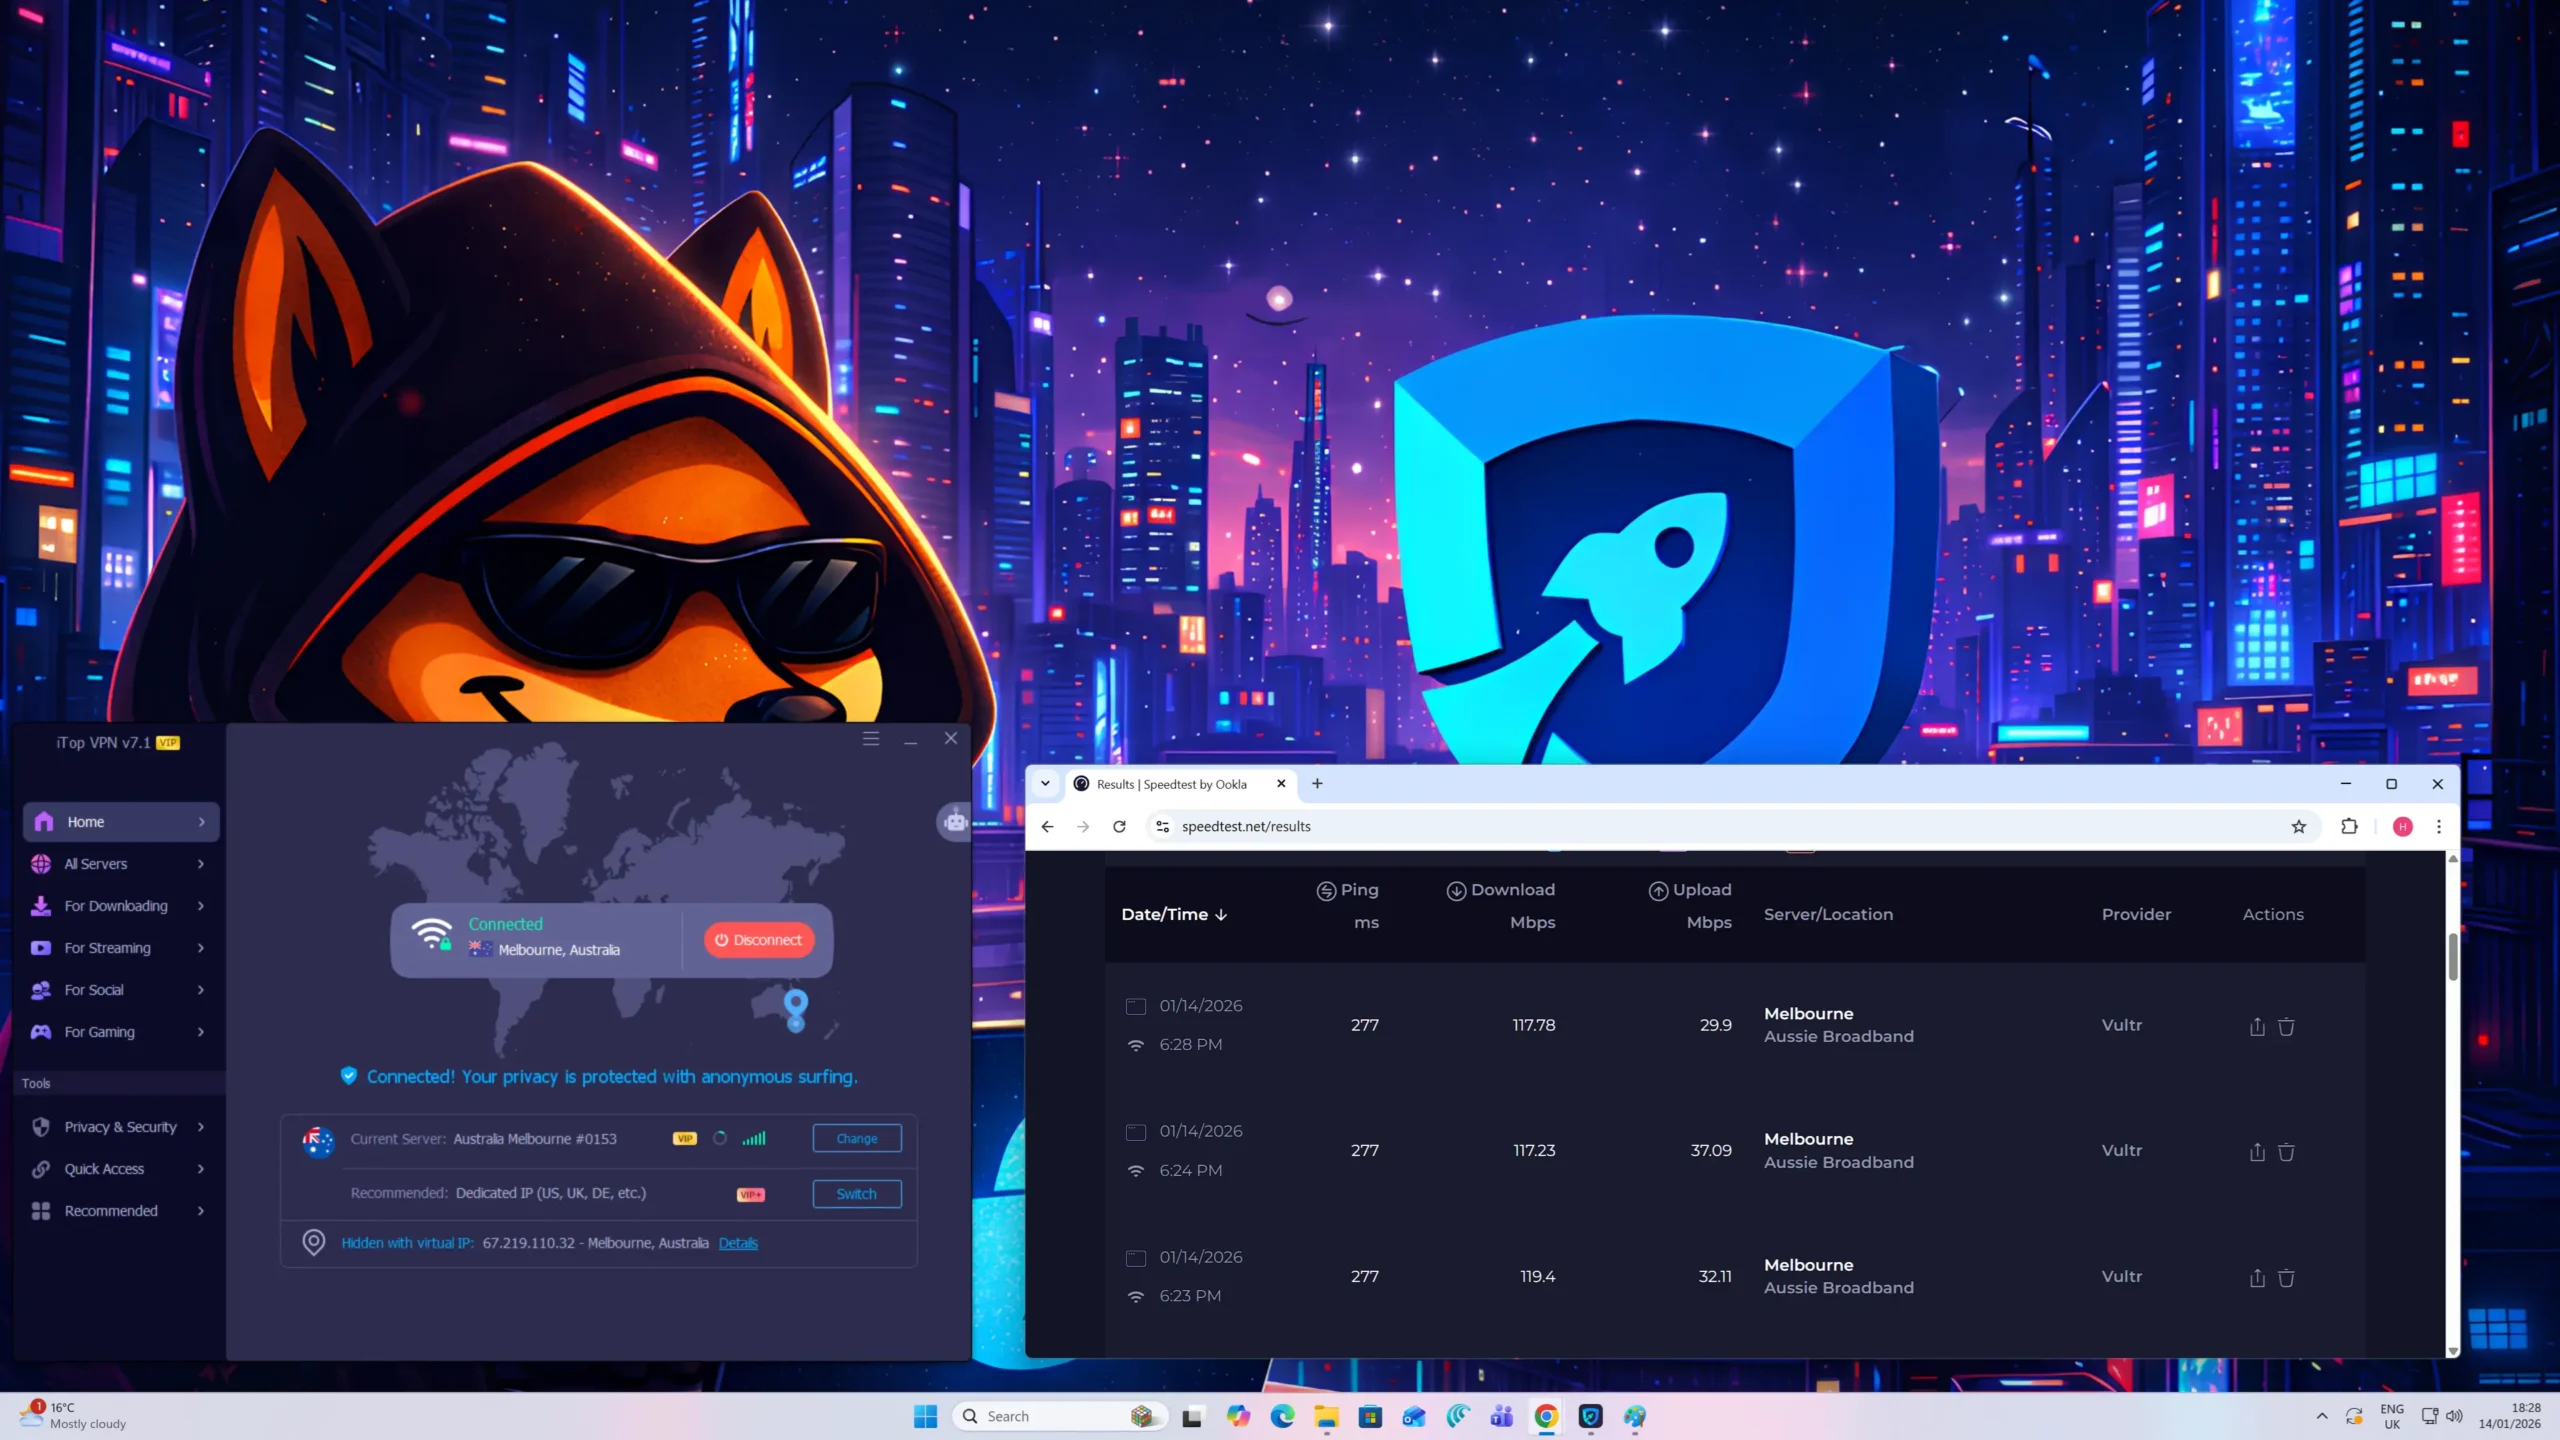This screenshot has width=2560, height=1440.
Task: Bookmark this page with the star icon
Action: click(x=2298, y=826)
